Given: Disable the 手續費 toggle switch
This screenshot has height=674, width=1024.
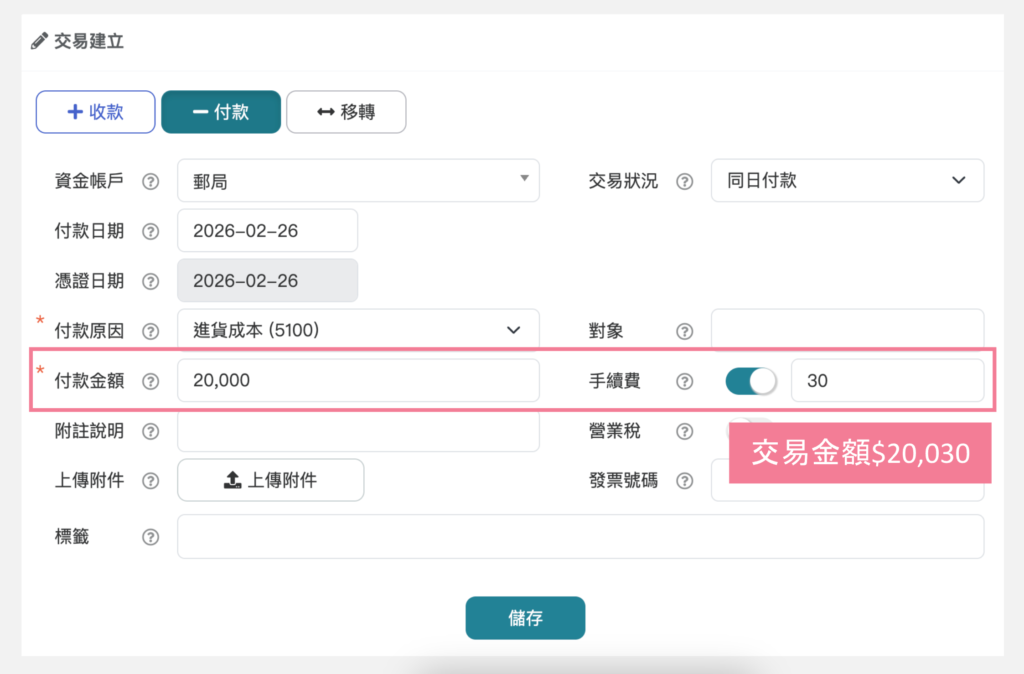Looking at the screenshot, I should tap(750, 381).
